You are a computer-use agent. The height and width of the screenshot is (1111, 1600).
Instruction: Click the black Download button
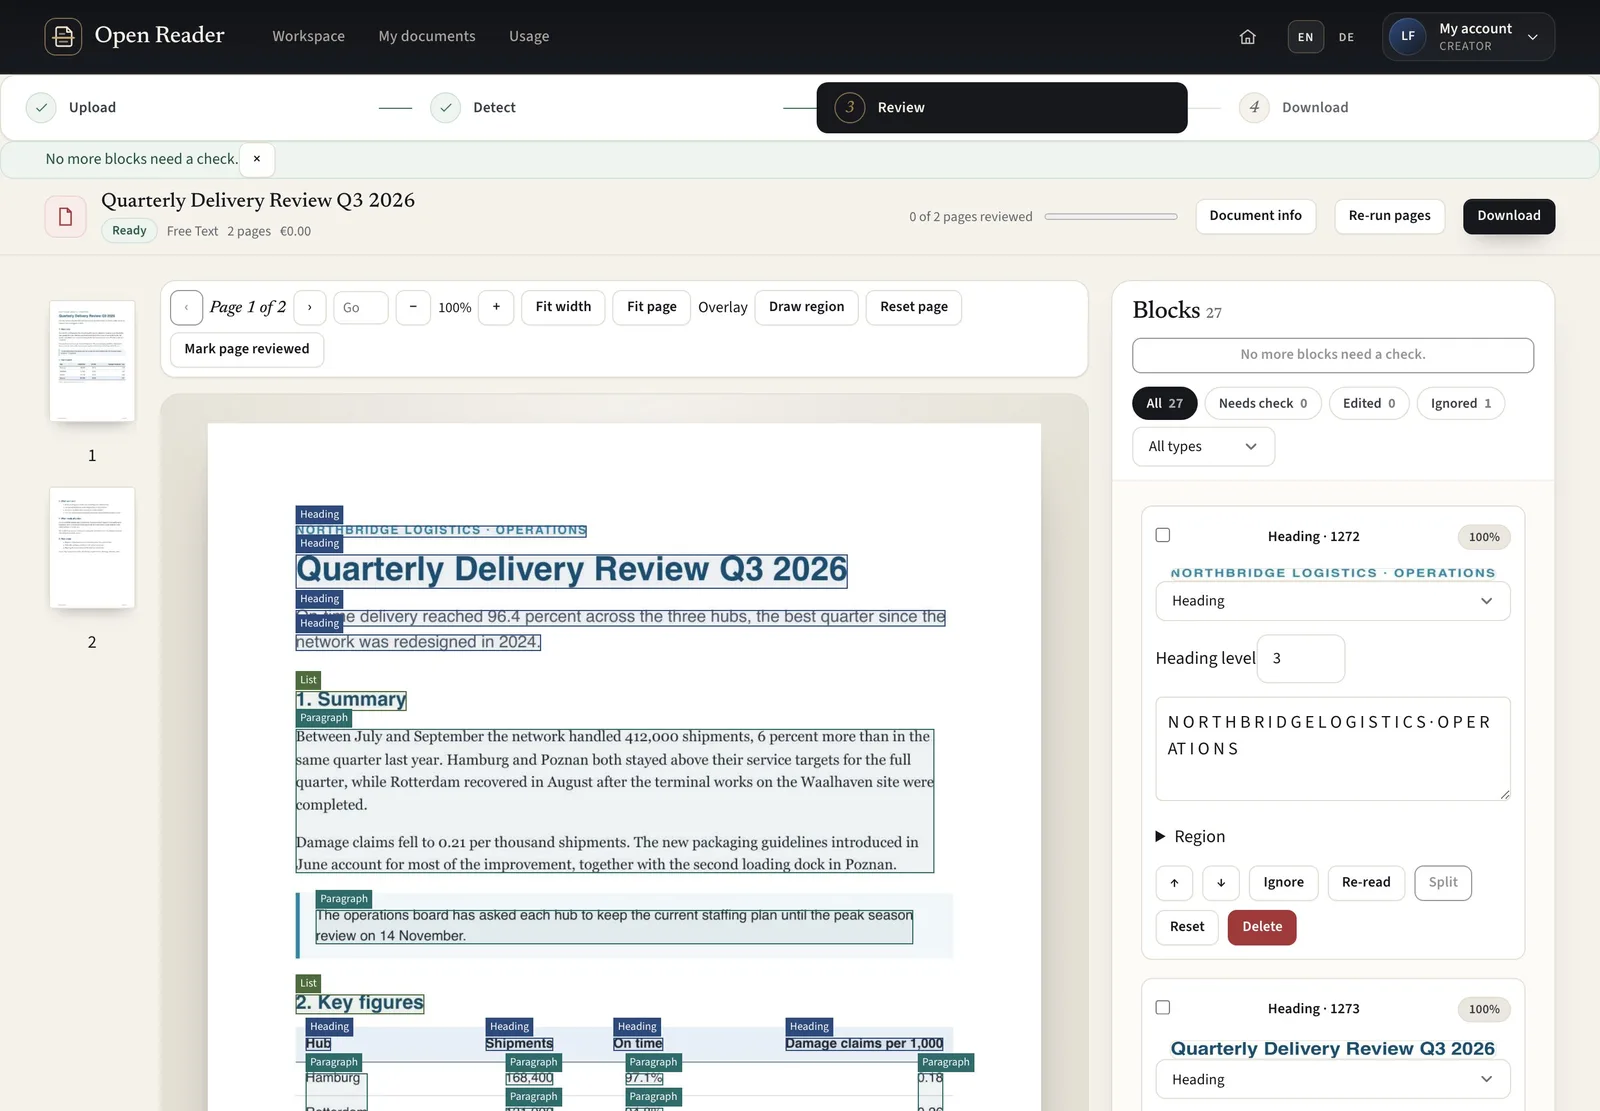(x=1509, y=217)
